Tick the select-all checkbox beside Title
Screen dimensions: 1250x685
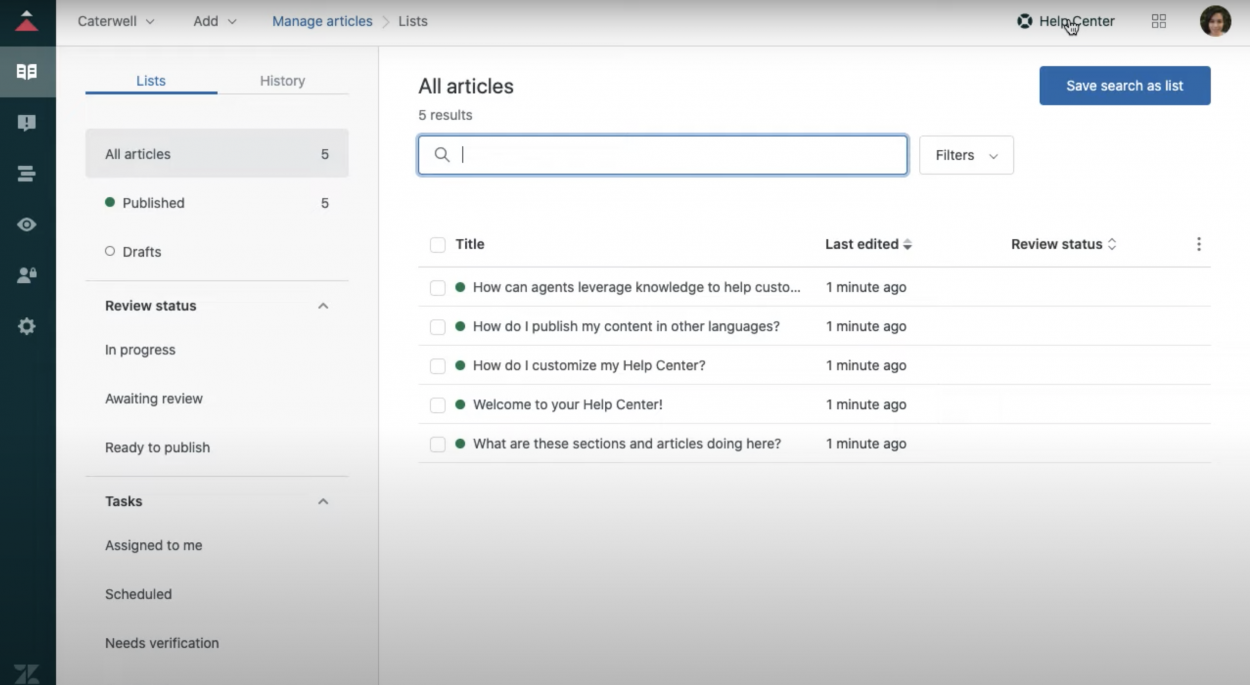(x=437, y=245)
